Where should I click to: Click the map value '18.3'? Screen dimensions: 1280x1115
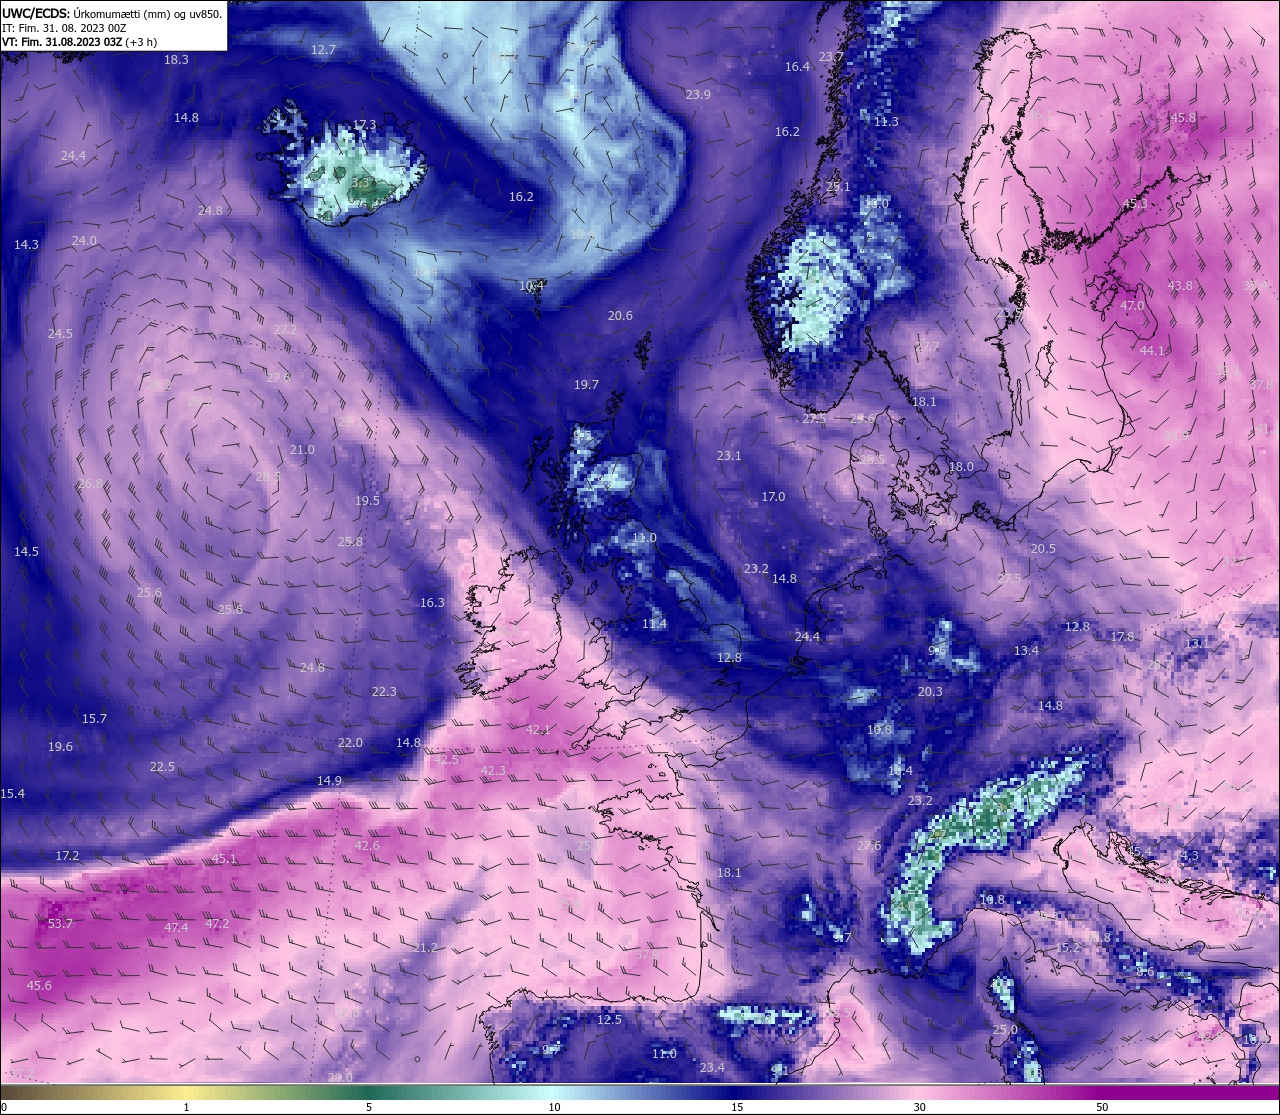point(176,60)
